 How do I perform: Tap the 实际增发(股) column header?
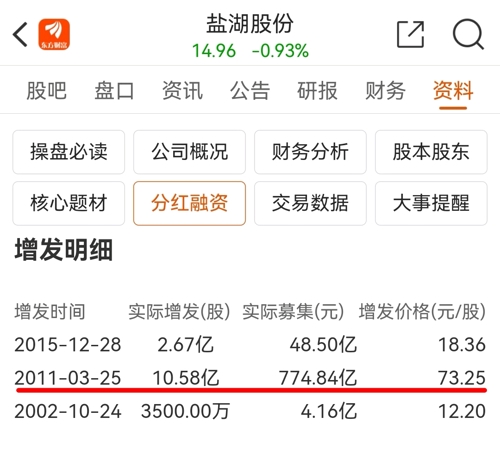179,312
